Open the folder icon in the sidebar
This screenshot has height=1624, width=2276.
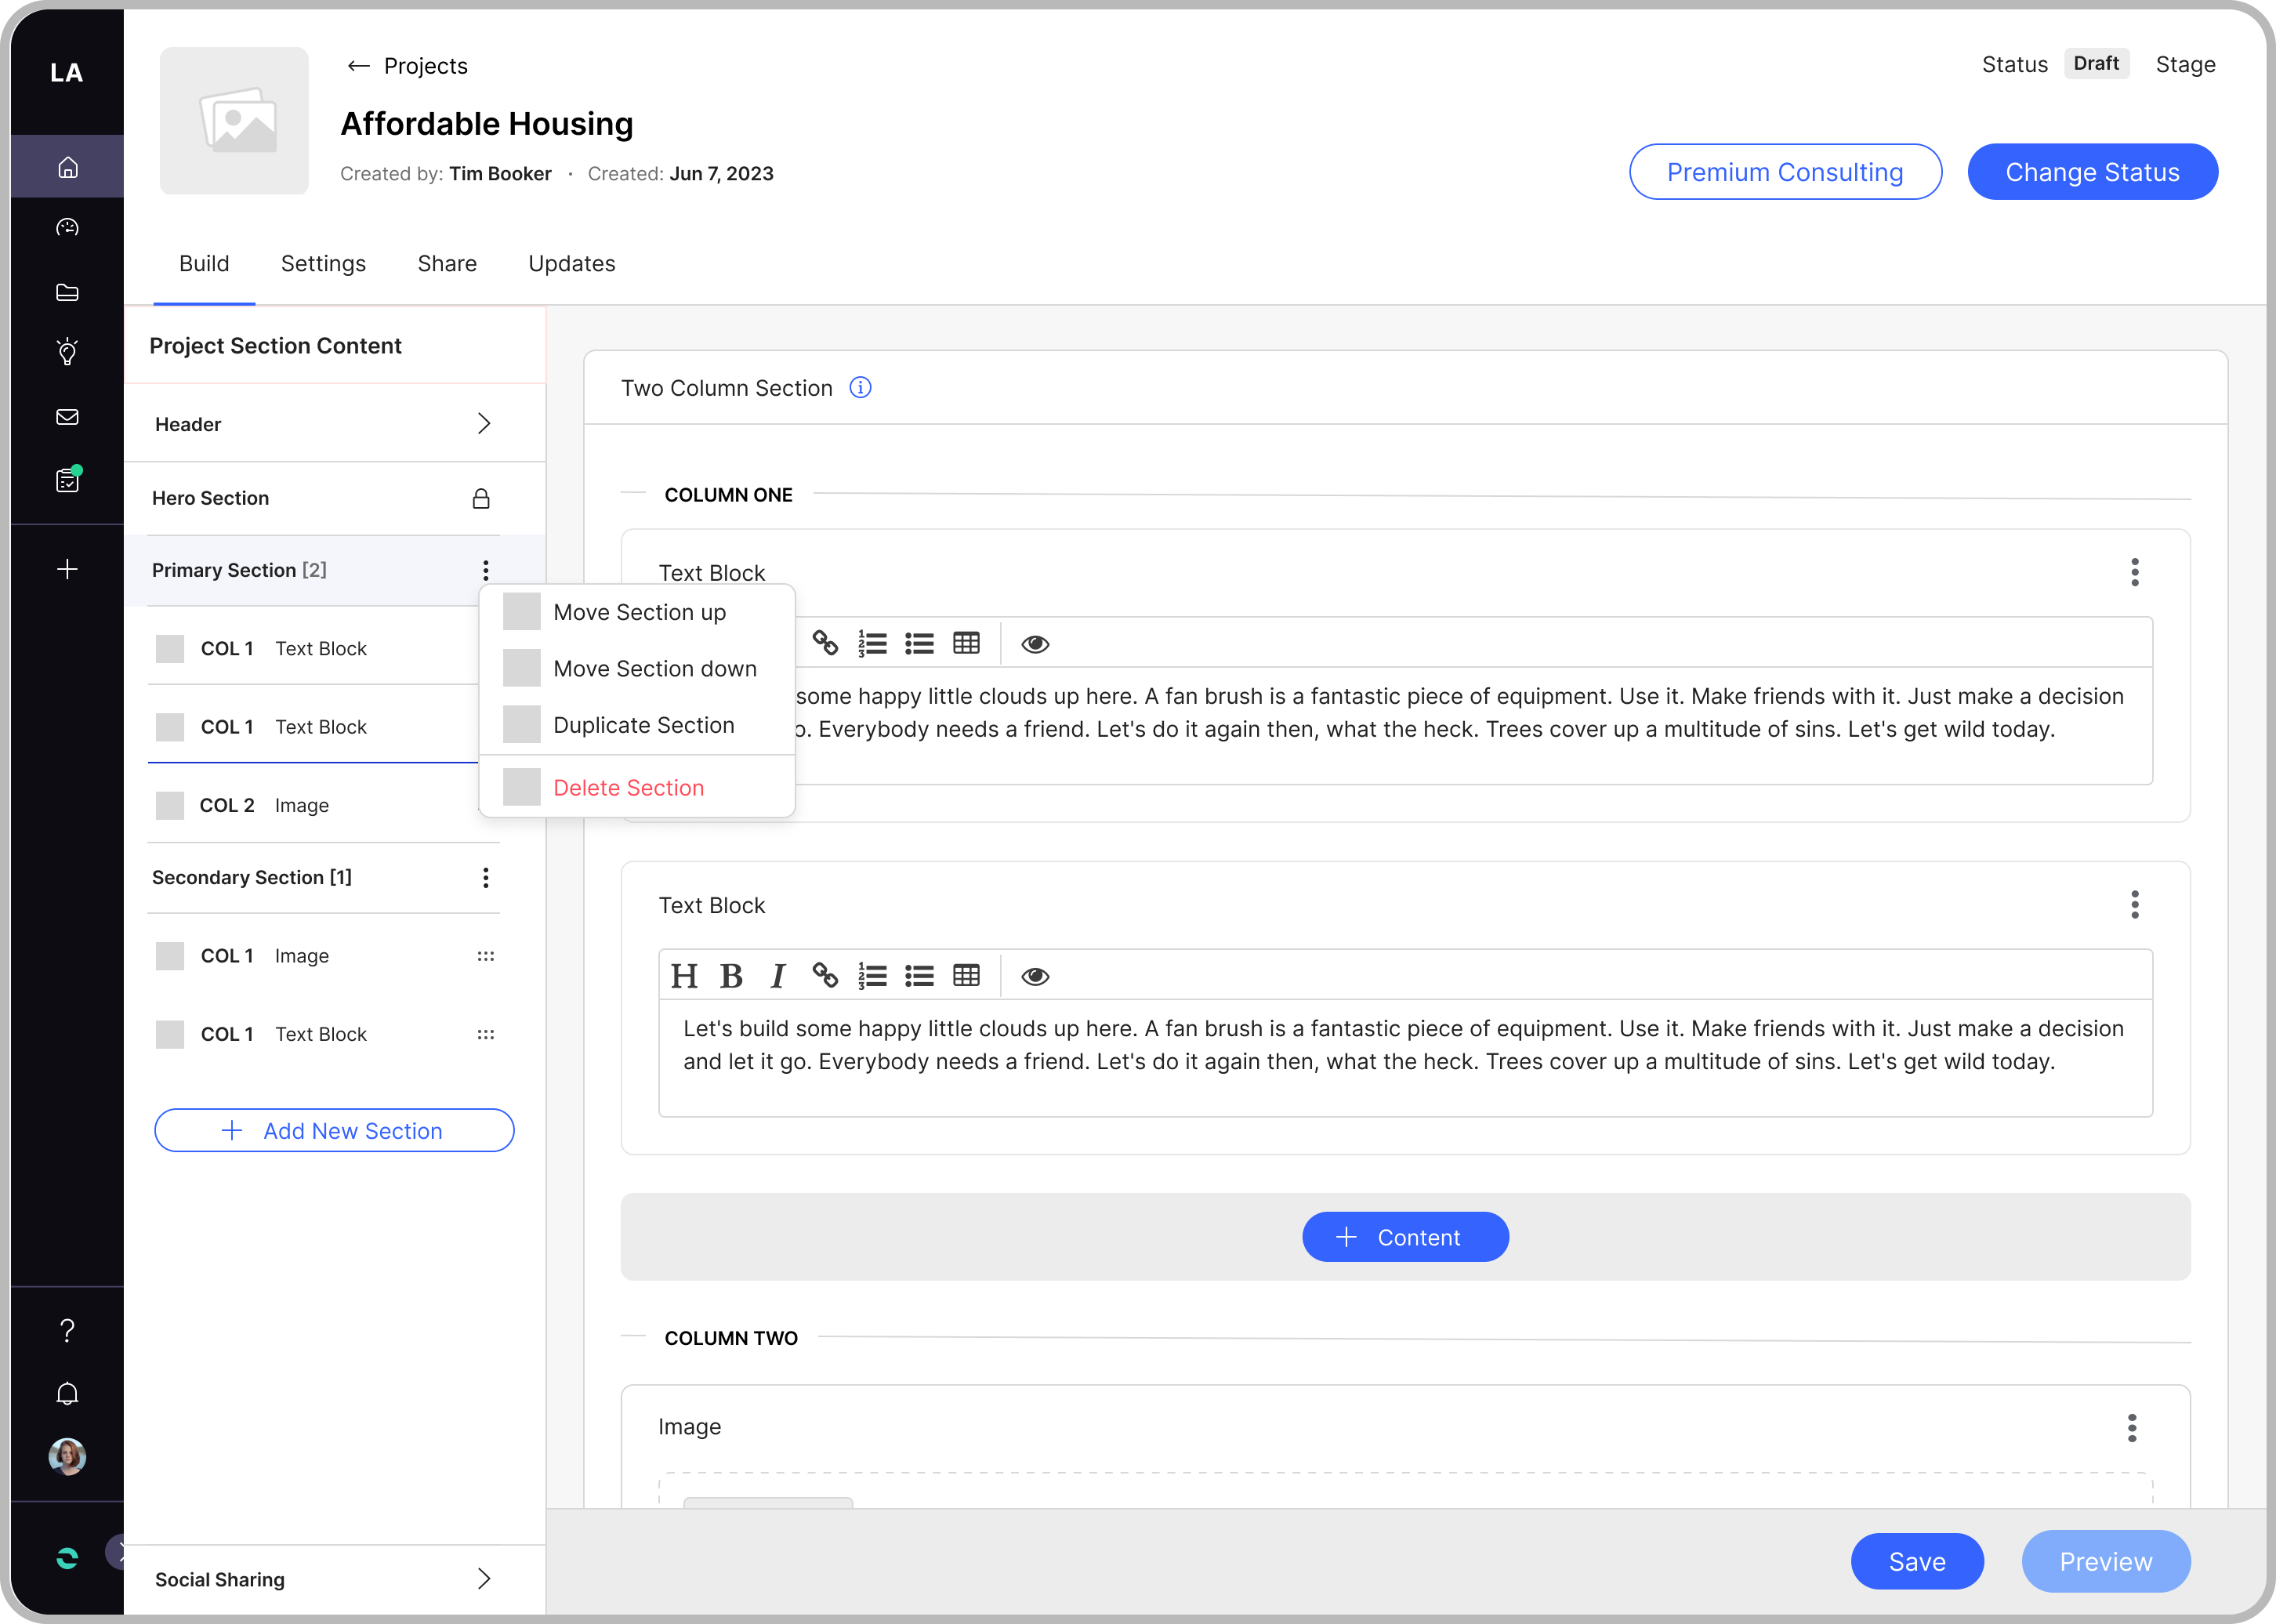pos(67,292)
